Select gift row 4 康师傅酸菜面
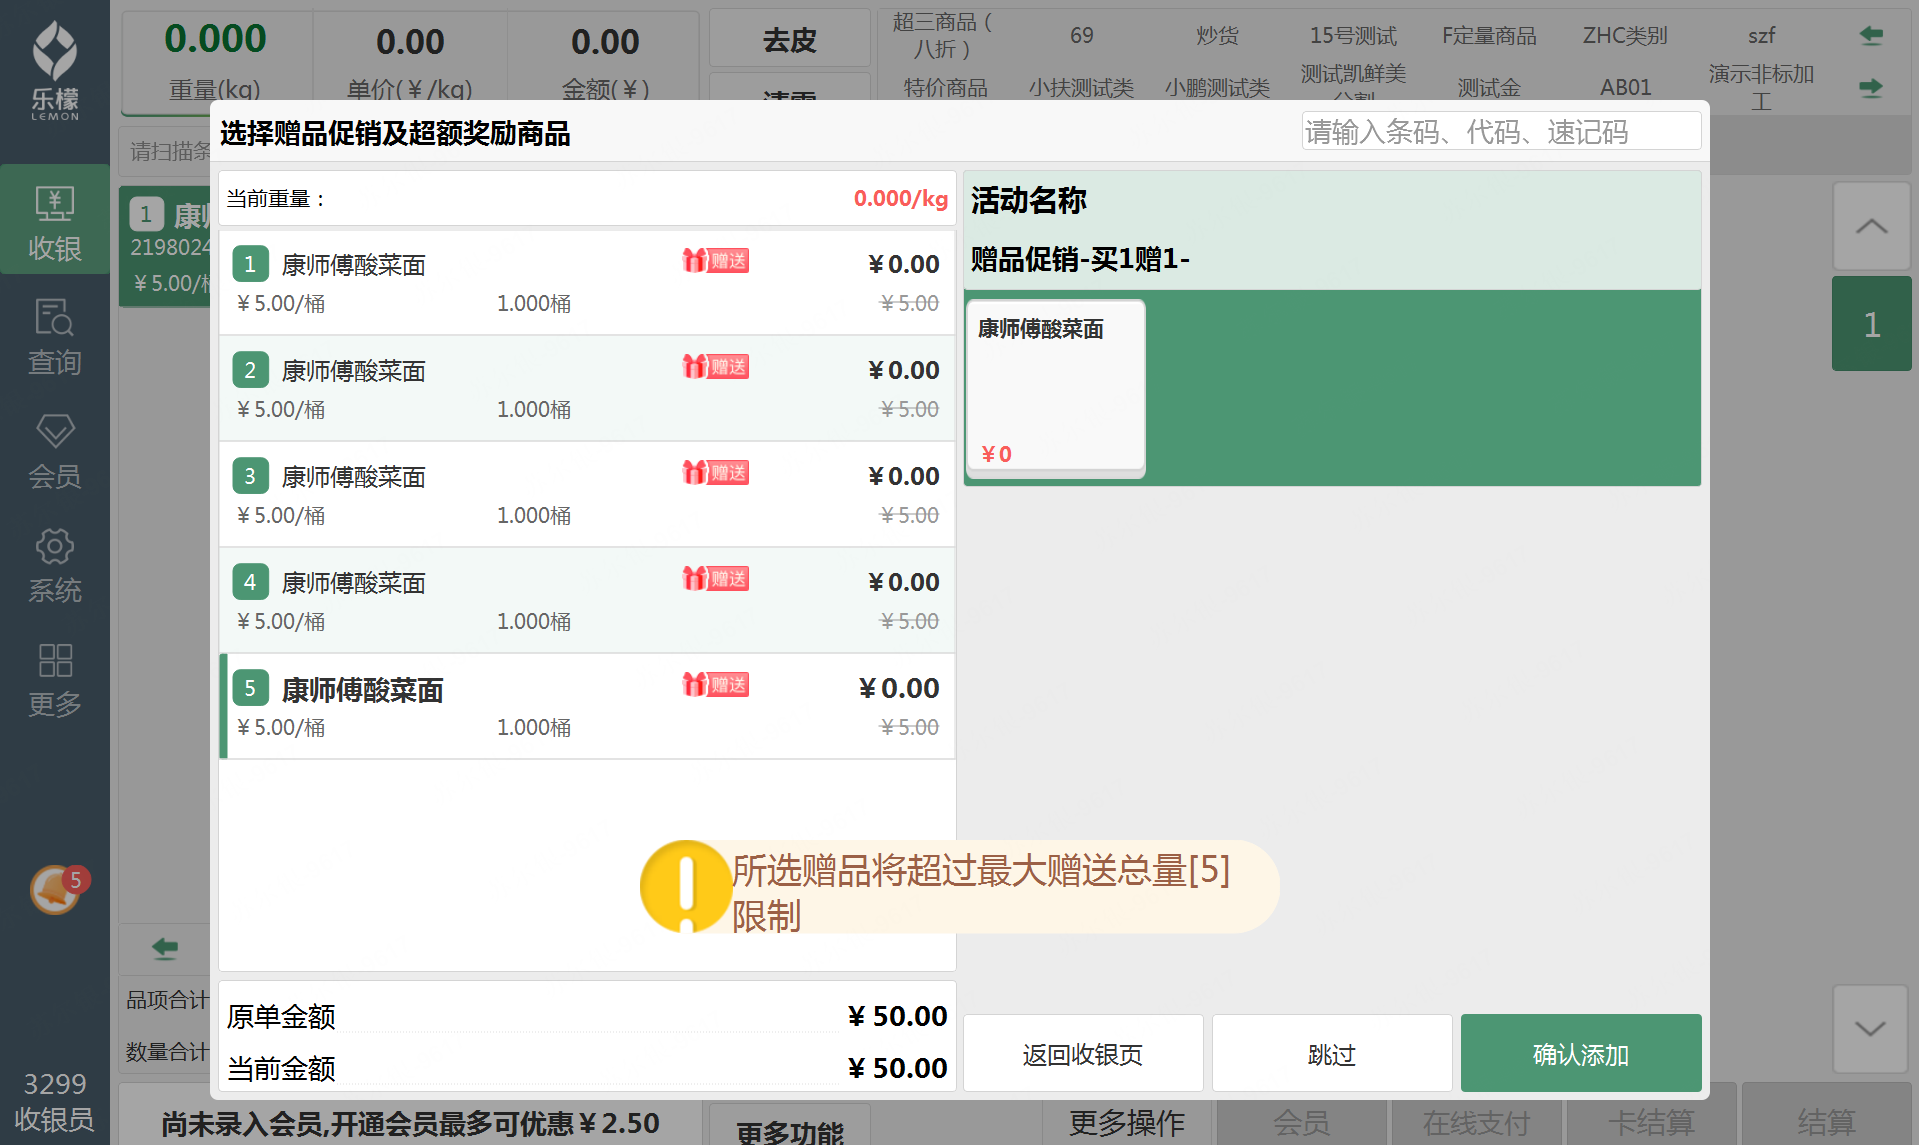The height and width of the screenshot is (1145, 1919). (587, 600)
